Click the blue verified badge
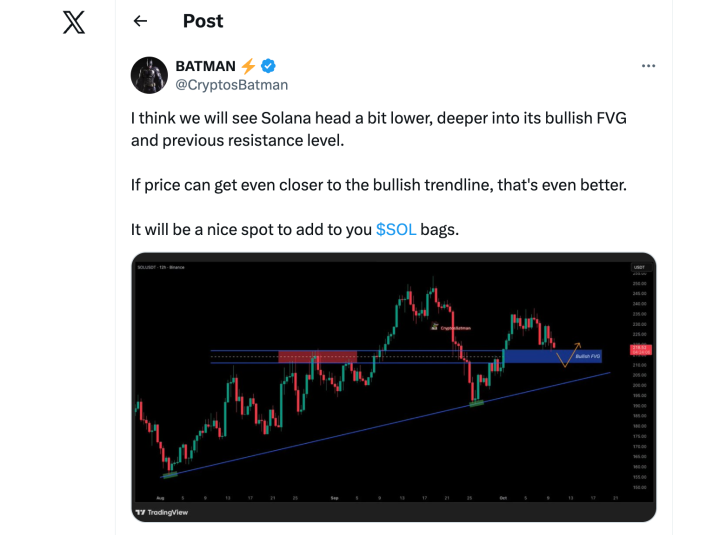 point(268,66)
